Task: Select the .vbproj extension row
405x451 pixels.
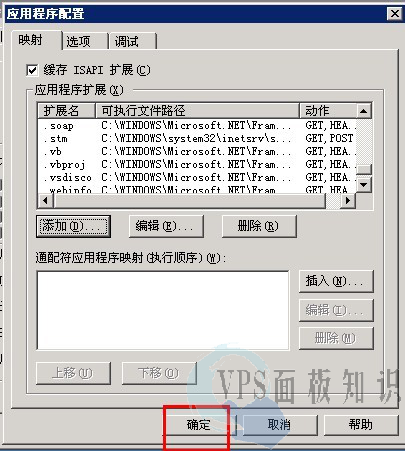Action: click(197, 164)
